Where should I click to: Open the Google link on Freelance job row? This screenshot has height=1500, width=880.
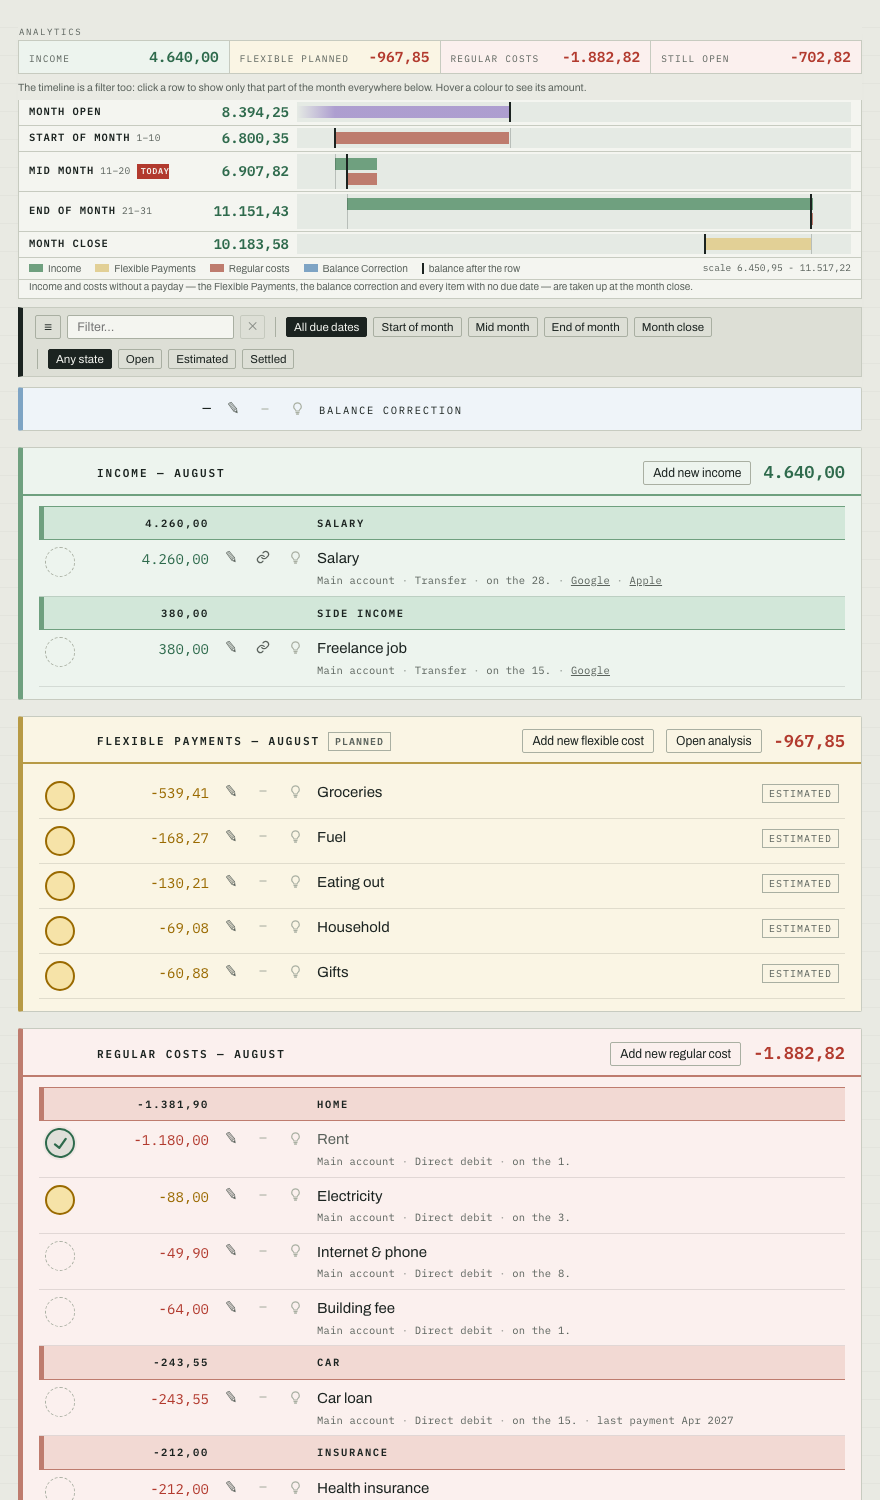(x=590, y=671)
